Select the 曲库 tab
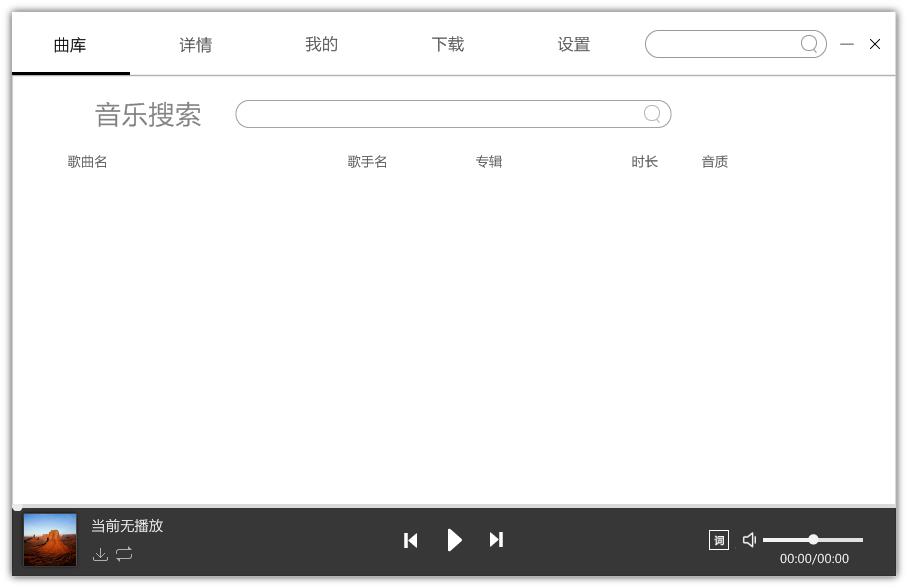The height and width of the screenshot is (588, 908). point(70,45)
